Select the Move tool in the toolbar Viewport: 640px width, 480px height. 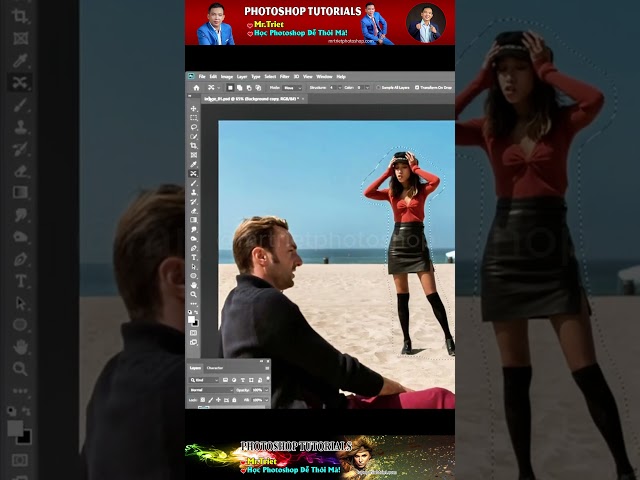[x=193, y=109]
